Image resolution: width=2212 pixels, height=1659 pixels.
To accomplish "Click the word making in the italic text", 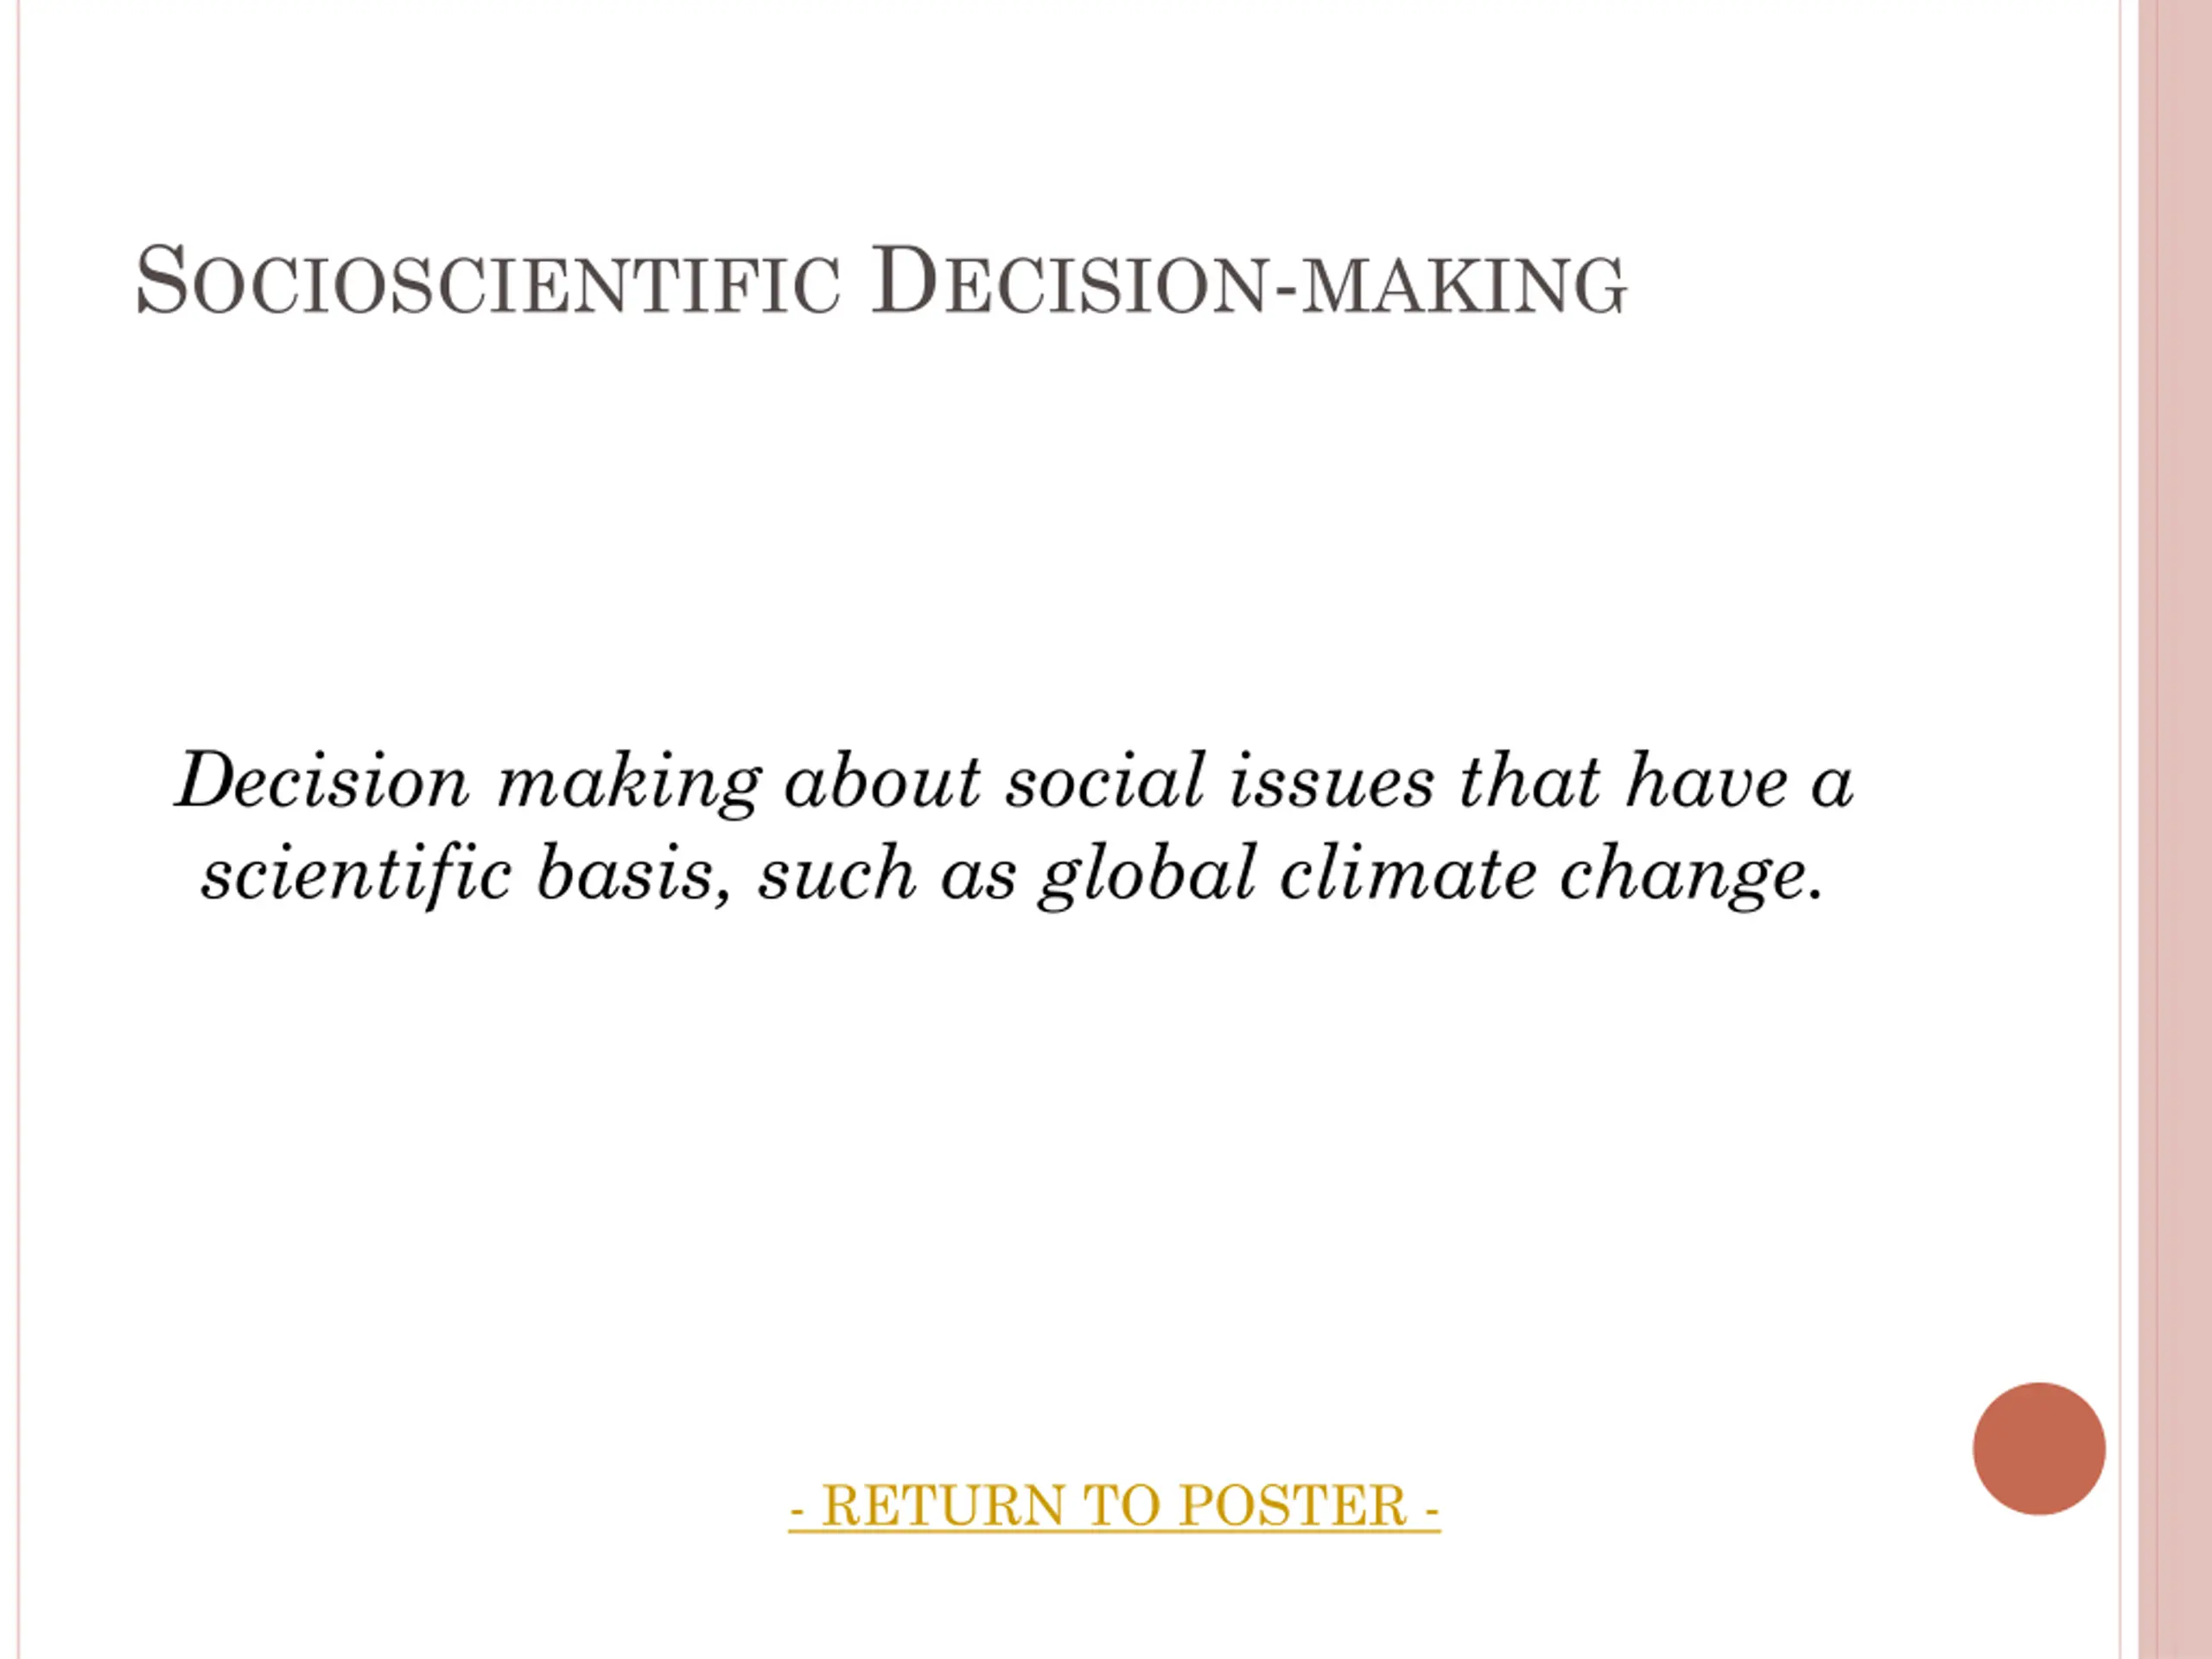I will (x=629, y=782).
